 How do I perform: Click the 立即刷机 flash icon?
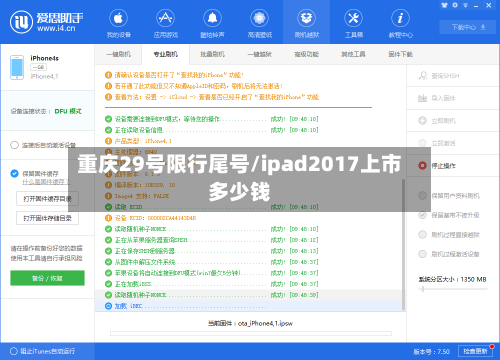(x=423, y=121)
